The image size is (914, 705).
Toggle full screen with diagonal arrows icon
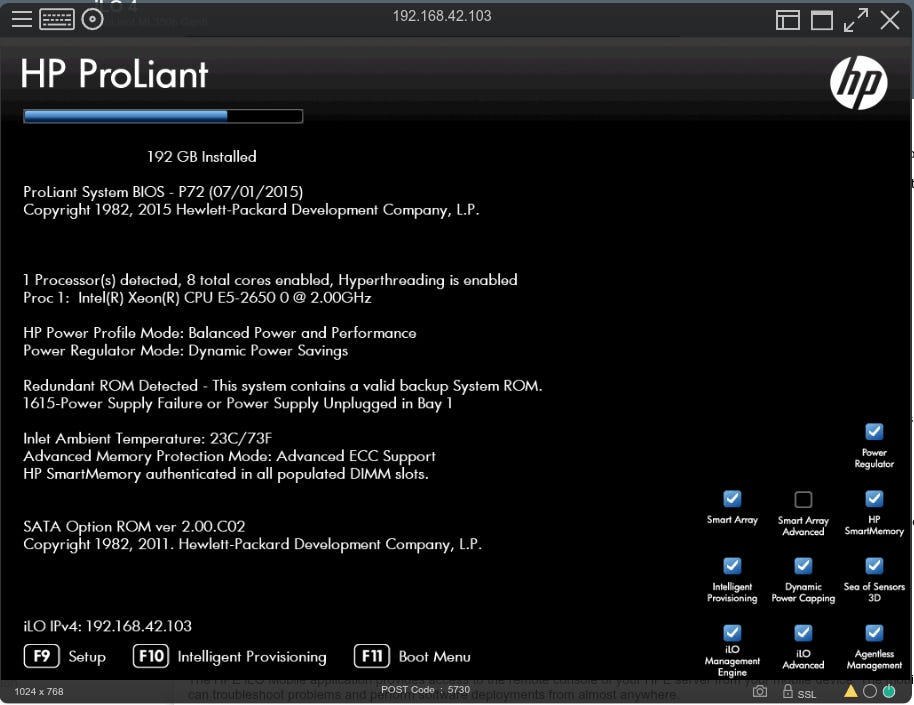point(856,20)
